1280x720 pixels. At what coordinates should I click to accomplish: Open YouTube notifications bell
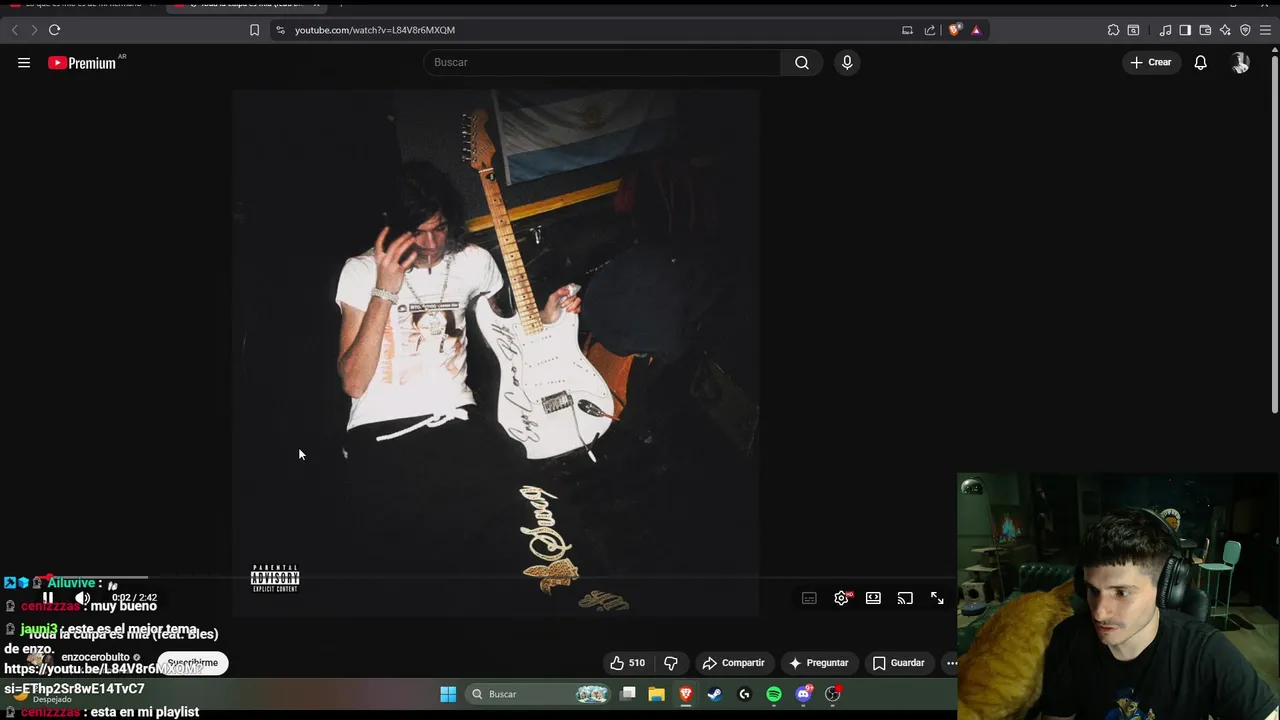coord(1201,62)
